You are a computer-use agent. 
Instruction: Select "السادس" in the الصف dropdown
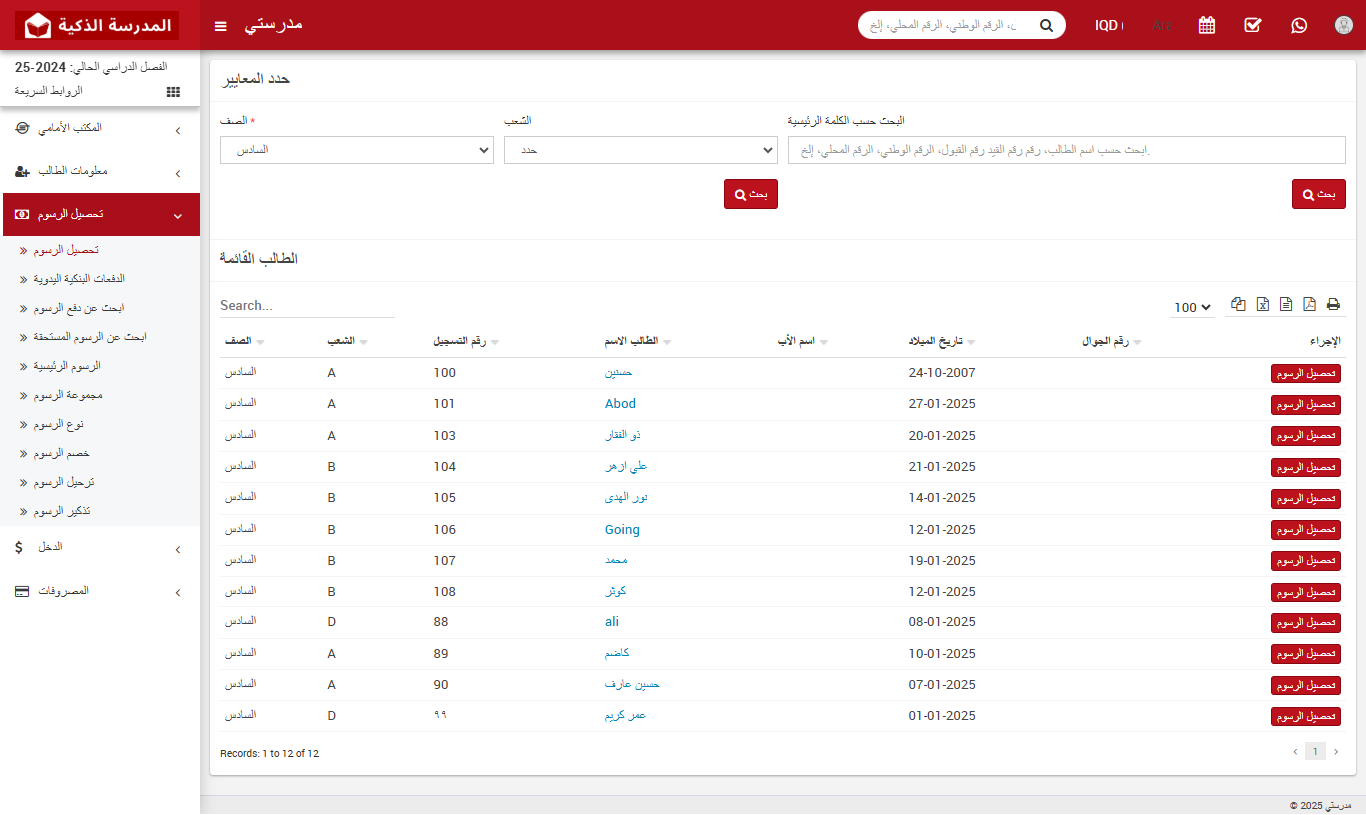(x=357, y=150)
